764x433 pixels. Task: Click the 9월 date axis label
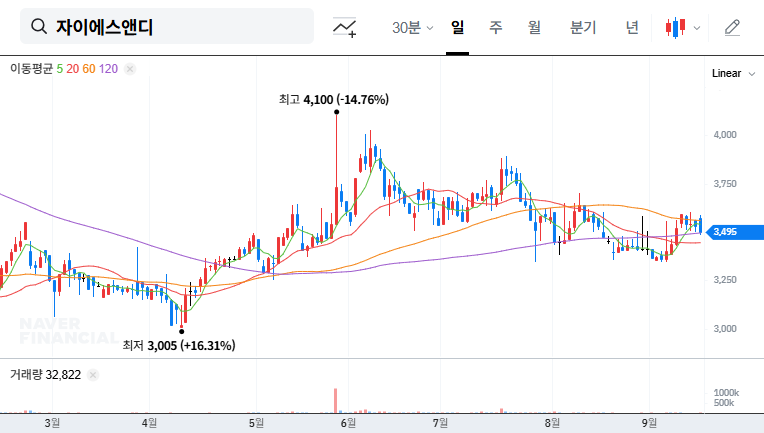(x=649, y=423)
